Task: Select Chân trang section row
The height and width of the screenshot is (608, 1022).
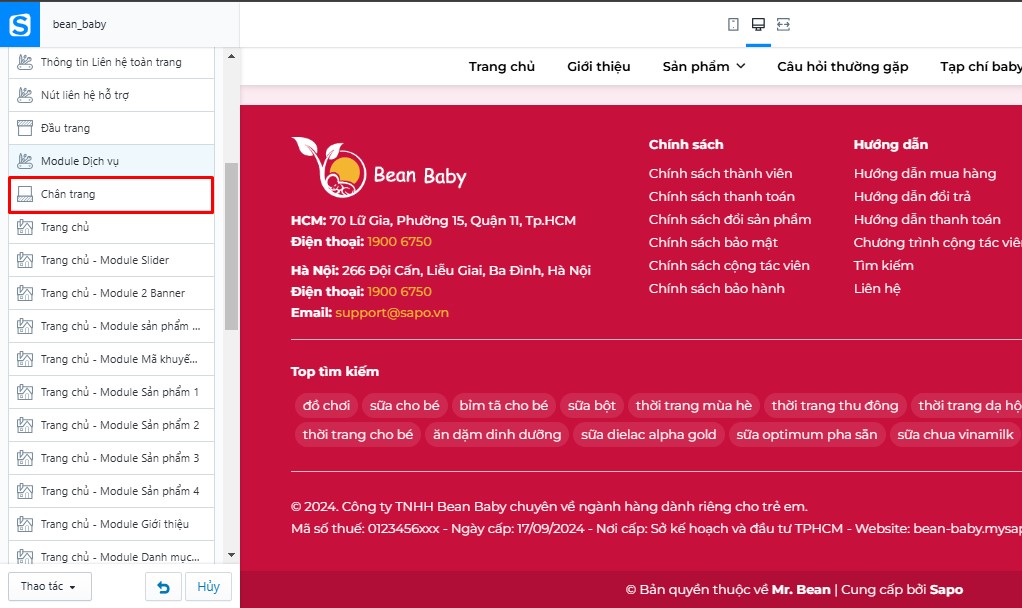Action: coord(111,194)
